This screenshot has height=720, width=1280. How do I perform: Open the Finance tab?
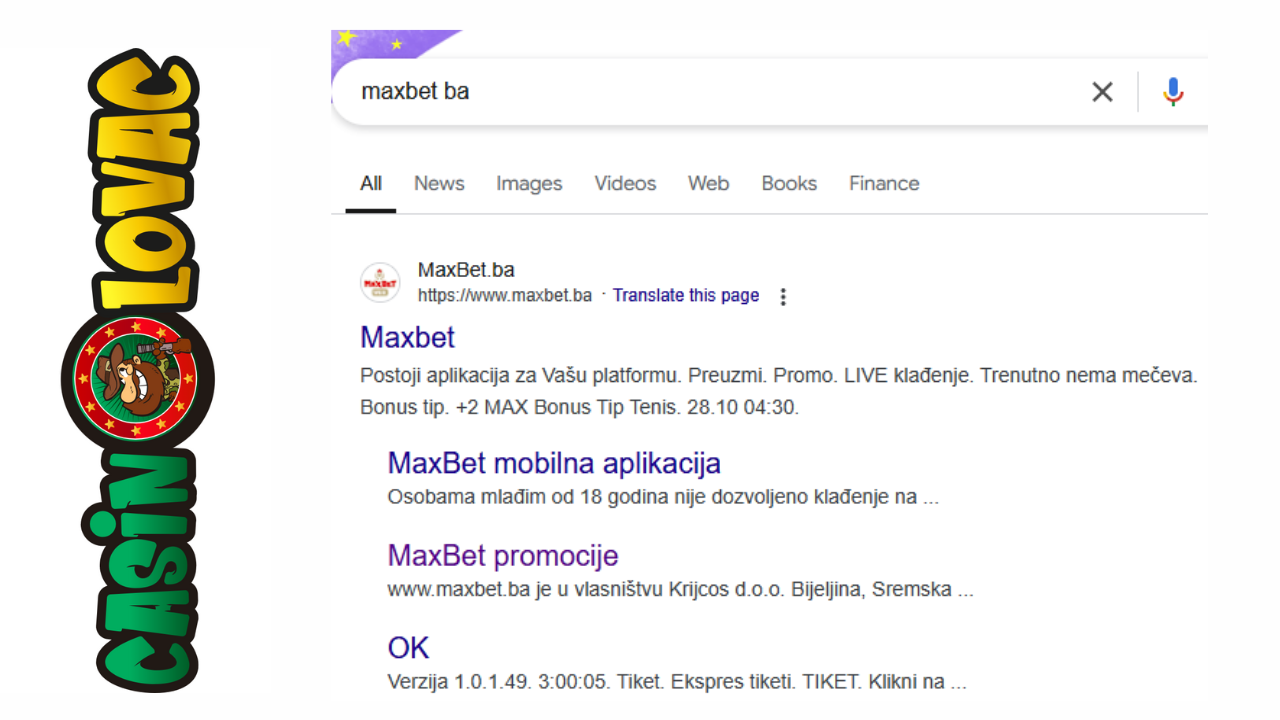884,184
